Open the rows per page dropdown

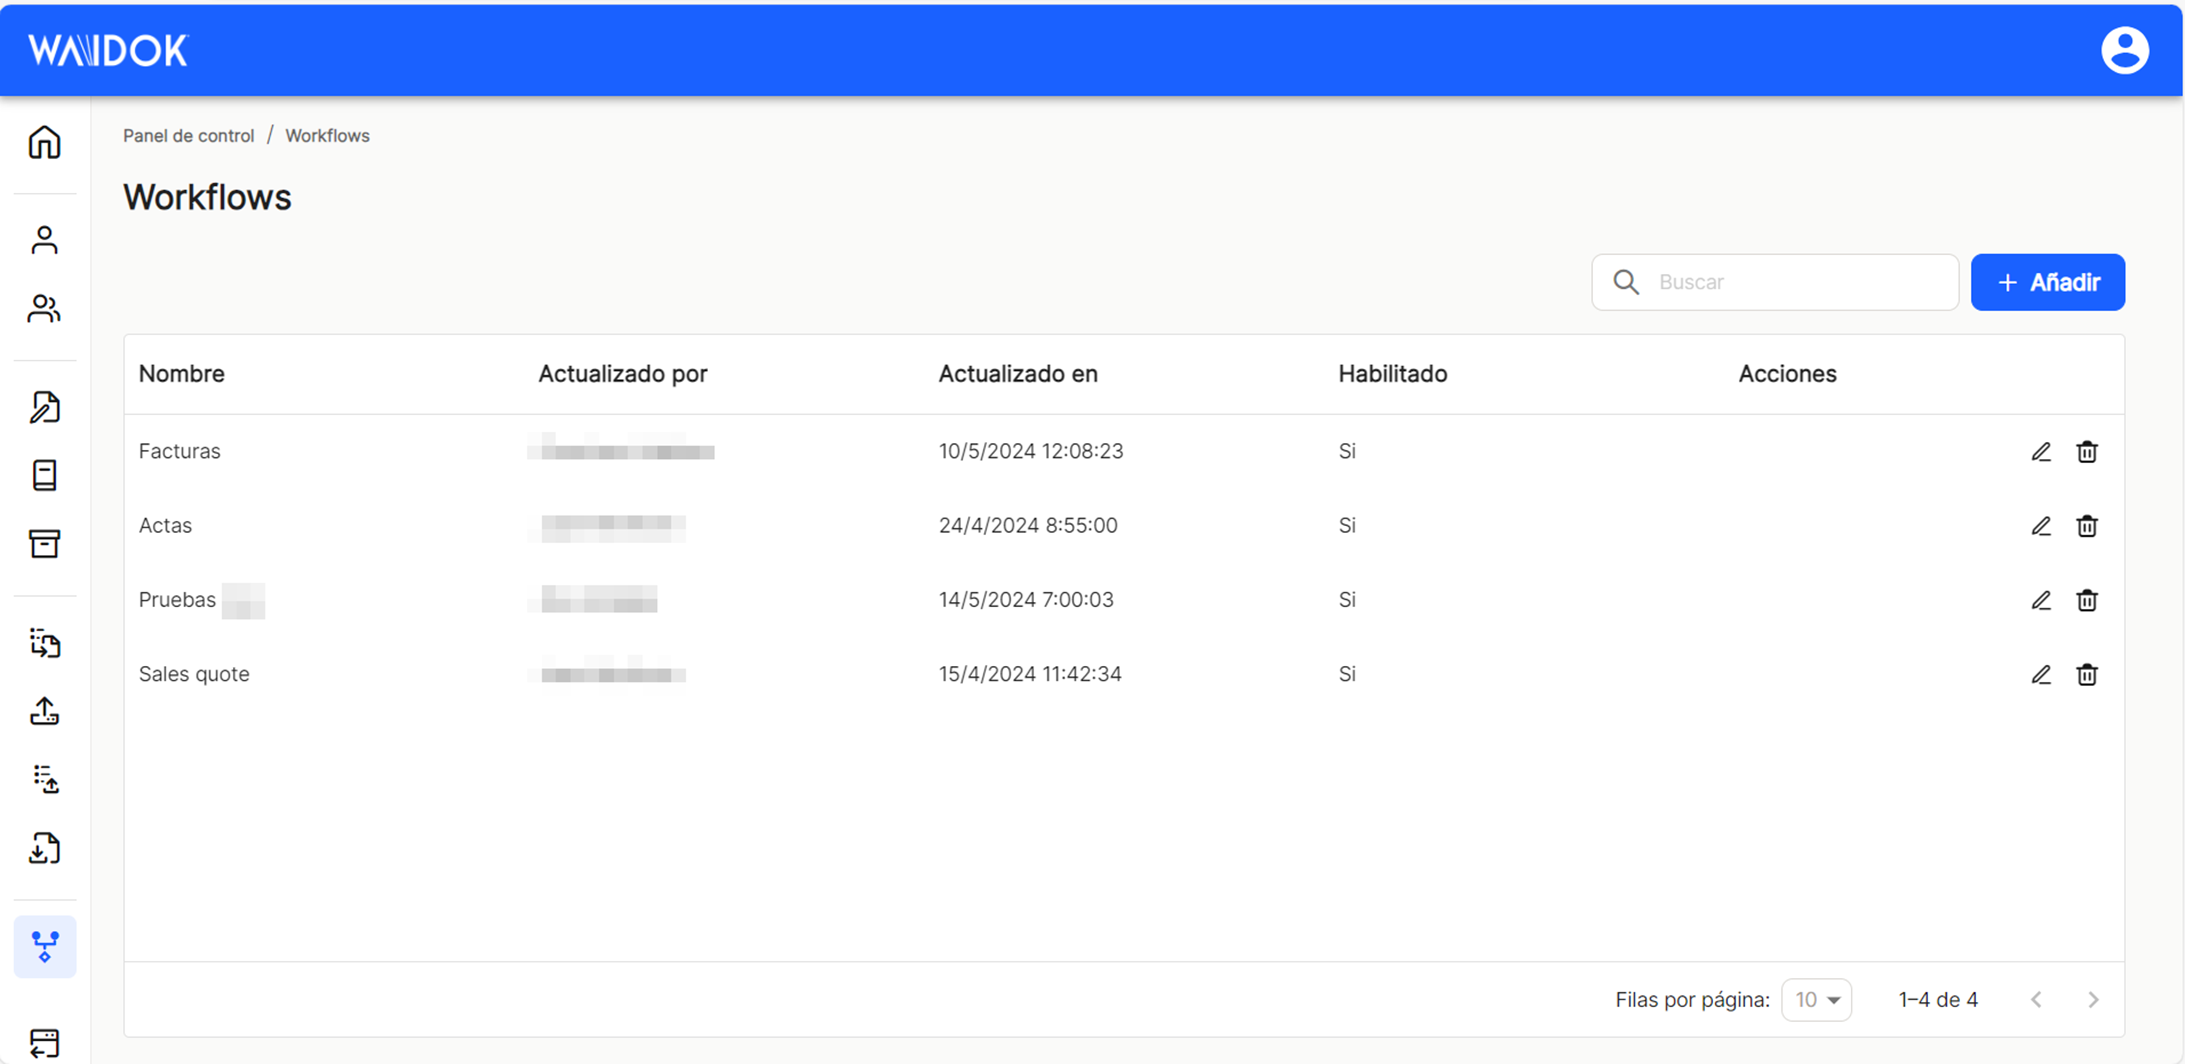pyautogui.click(x=1816, y=1000)
